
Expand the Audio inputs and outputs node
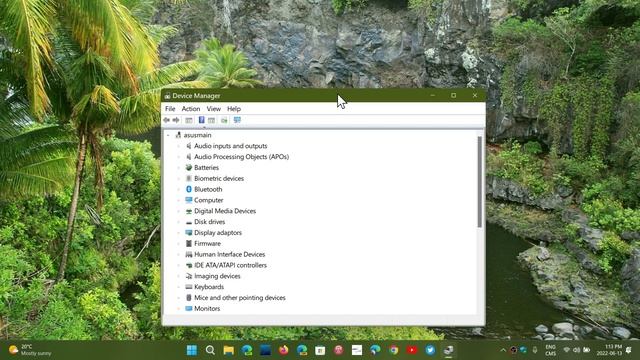pyautogui.click(x=178, y=146)
